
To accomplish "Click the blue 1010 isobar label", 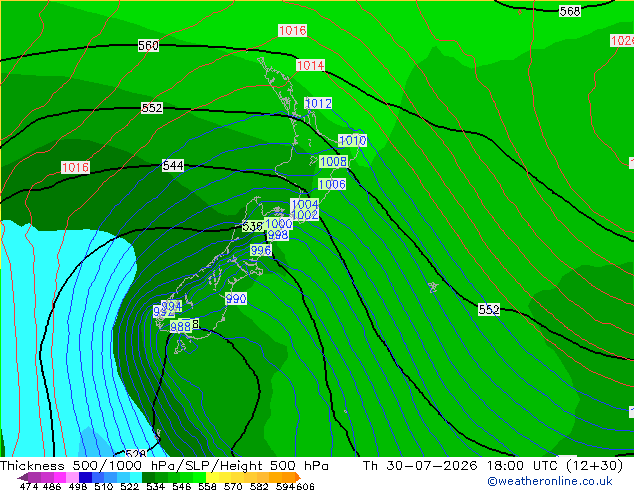I will coord(352,141).
